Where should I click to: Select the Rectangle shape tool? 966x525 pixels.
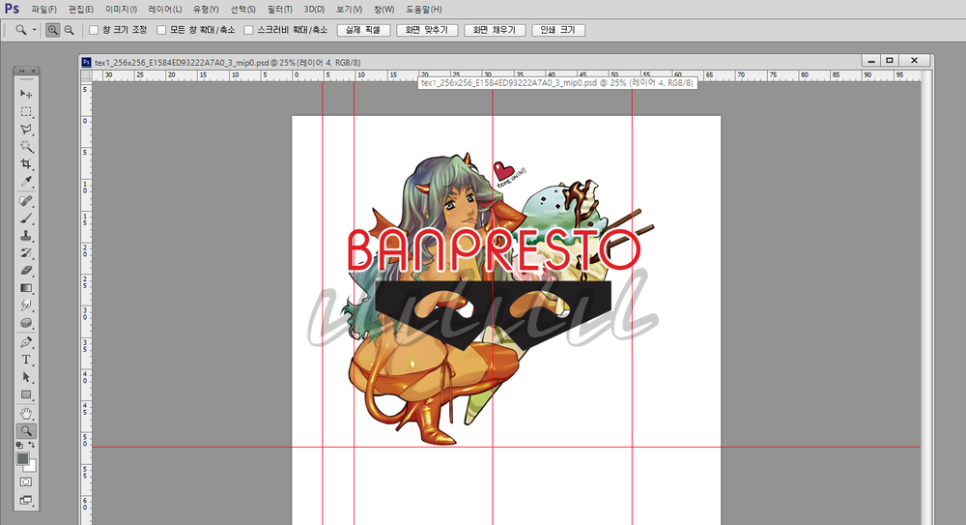[x=26, y=394]
